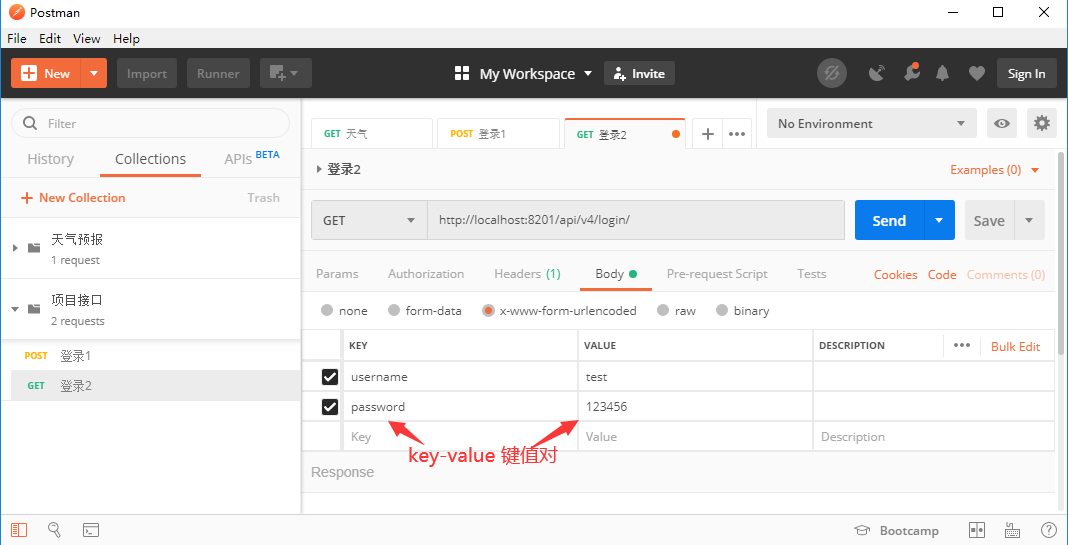This screenshot has height=545, width=1068.
Task: Click the Runner button
Action: coord(218,73)
